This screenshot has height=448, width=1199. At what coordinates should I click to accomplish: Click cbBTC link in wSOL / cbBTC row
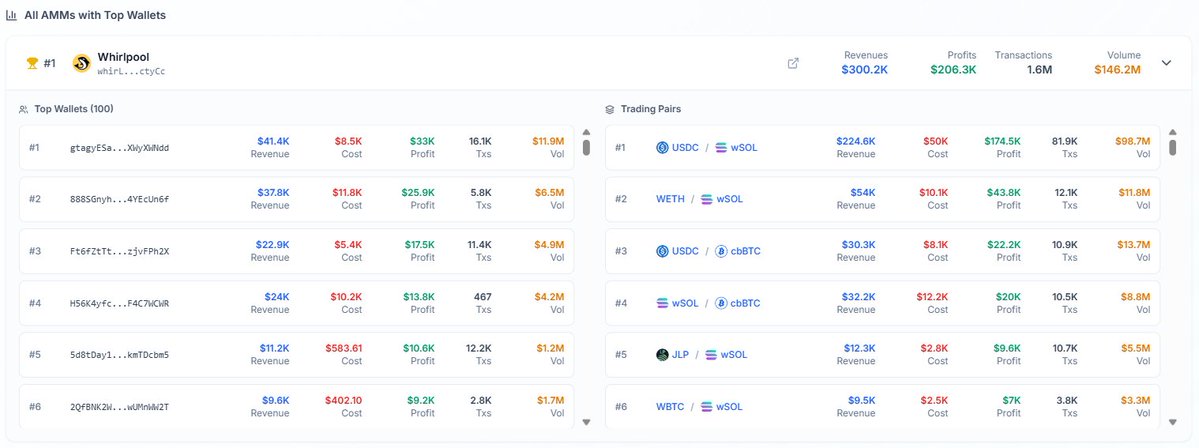[746, 304]
